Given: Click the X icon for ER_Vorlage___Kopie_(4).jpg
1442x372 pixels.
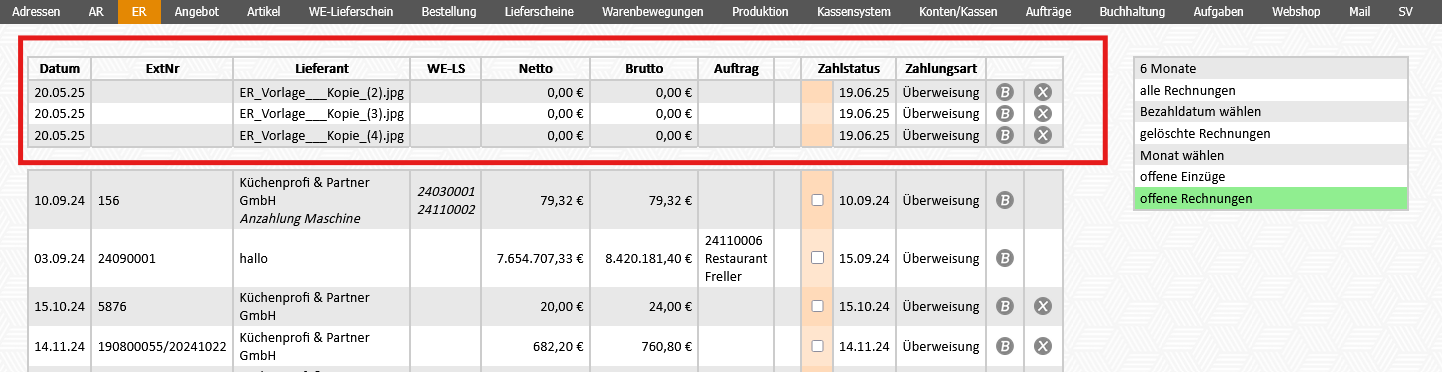Looking at the screenshot, I should tap(1042, 135).
